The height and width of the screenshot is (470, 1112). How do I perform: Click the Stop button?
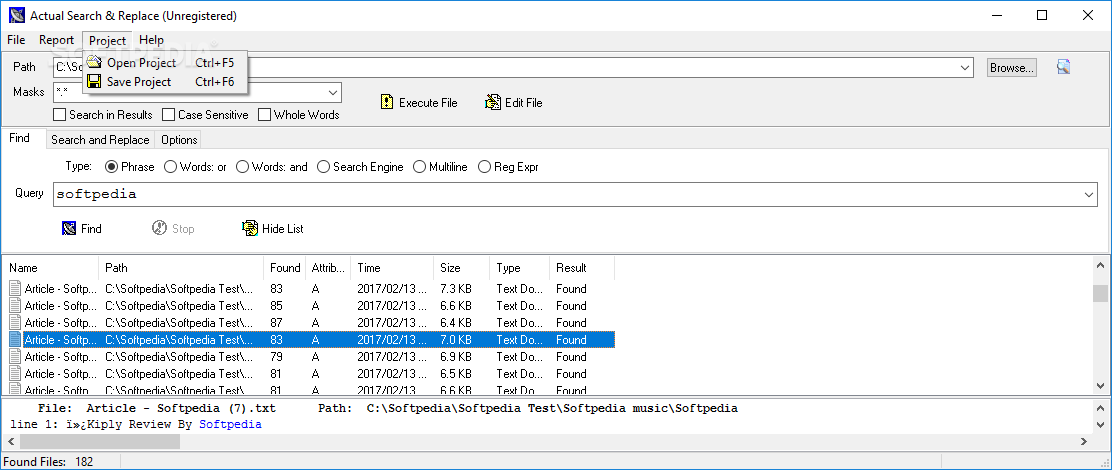173,228
